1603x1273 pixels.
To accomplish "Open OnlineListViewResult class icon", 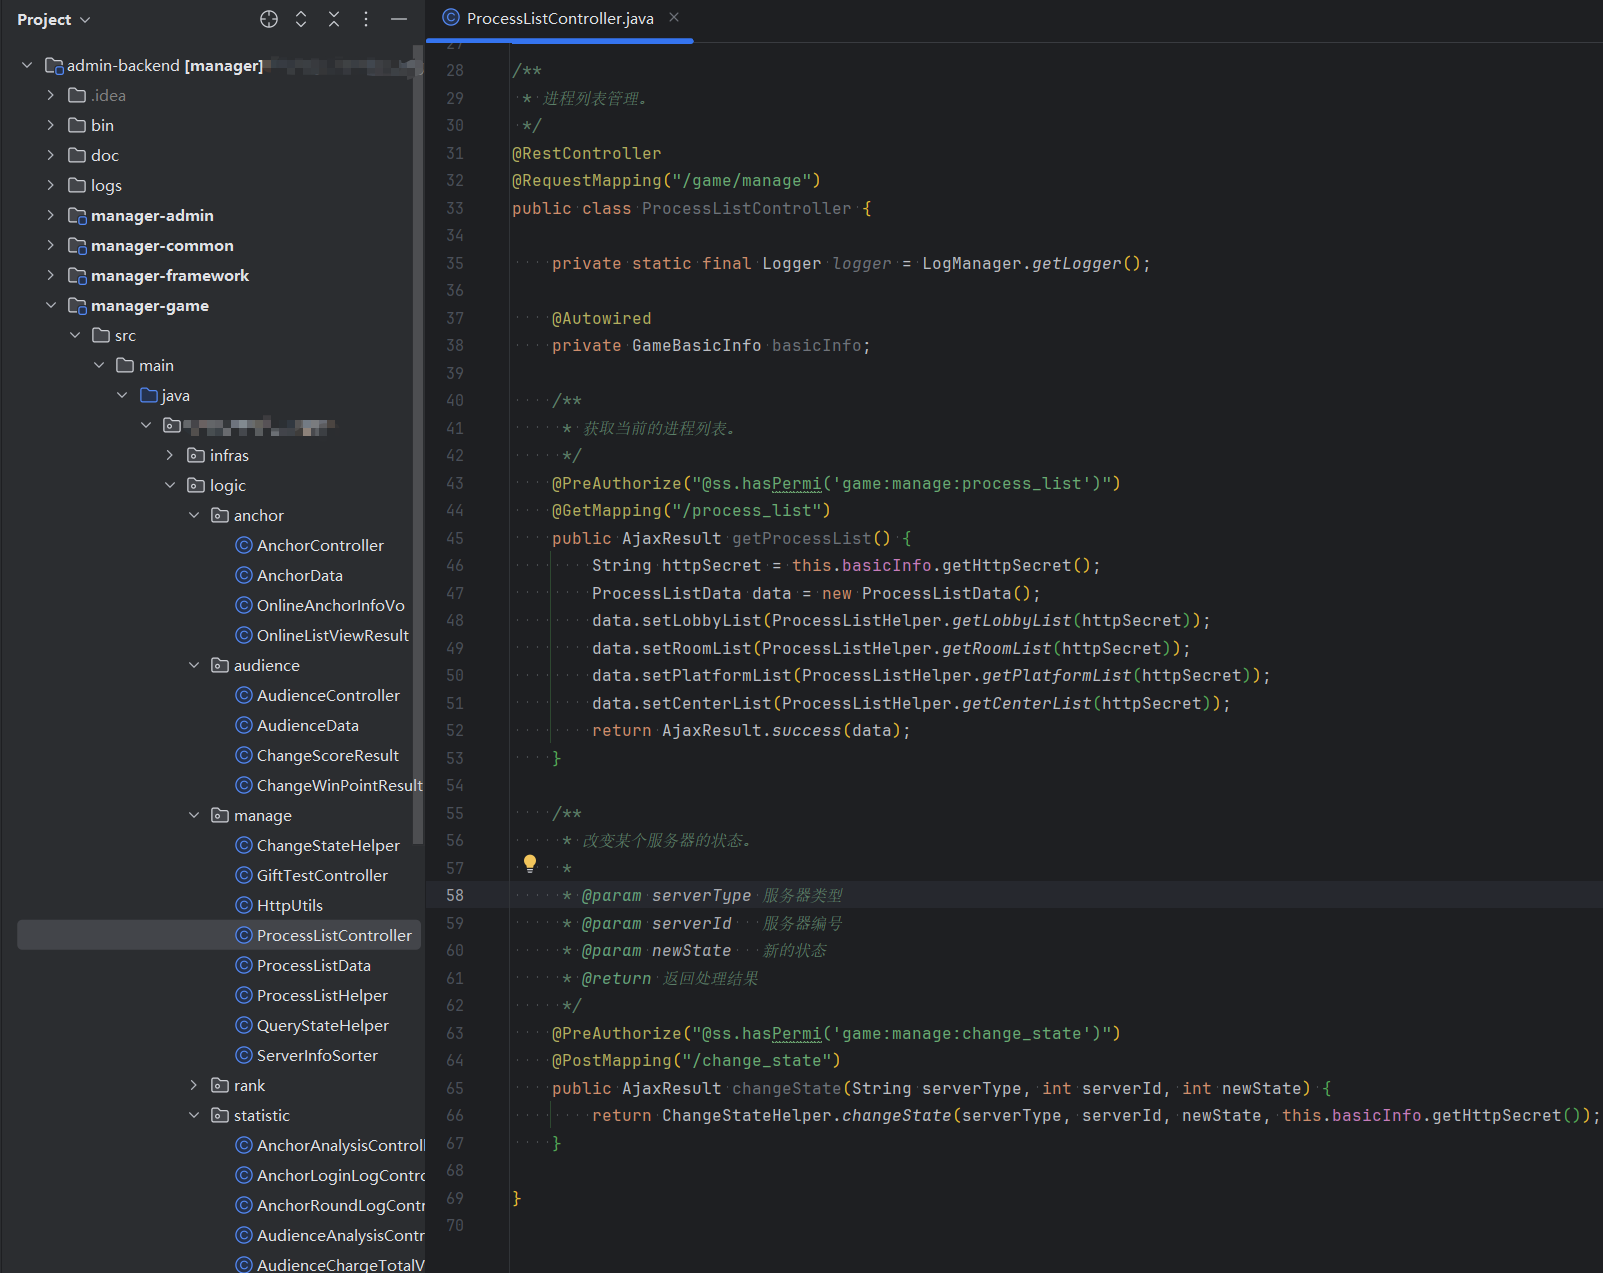I will [x=244, y=635].
